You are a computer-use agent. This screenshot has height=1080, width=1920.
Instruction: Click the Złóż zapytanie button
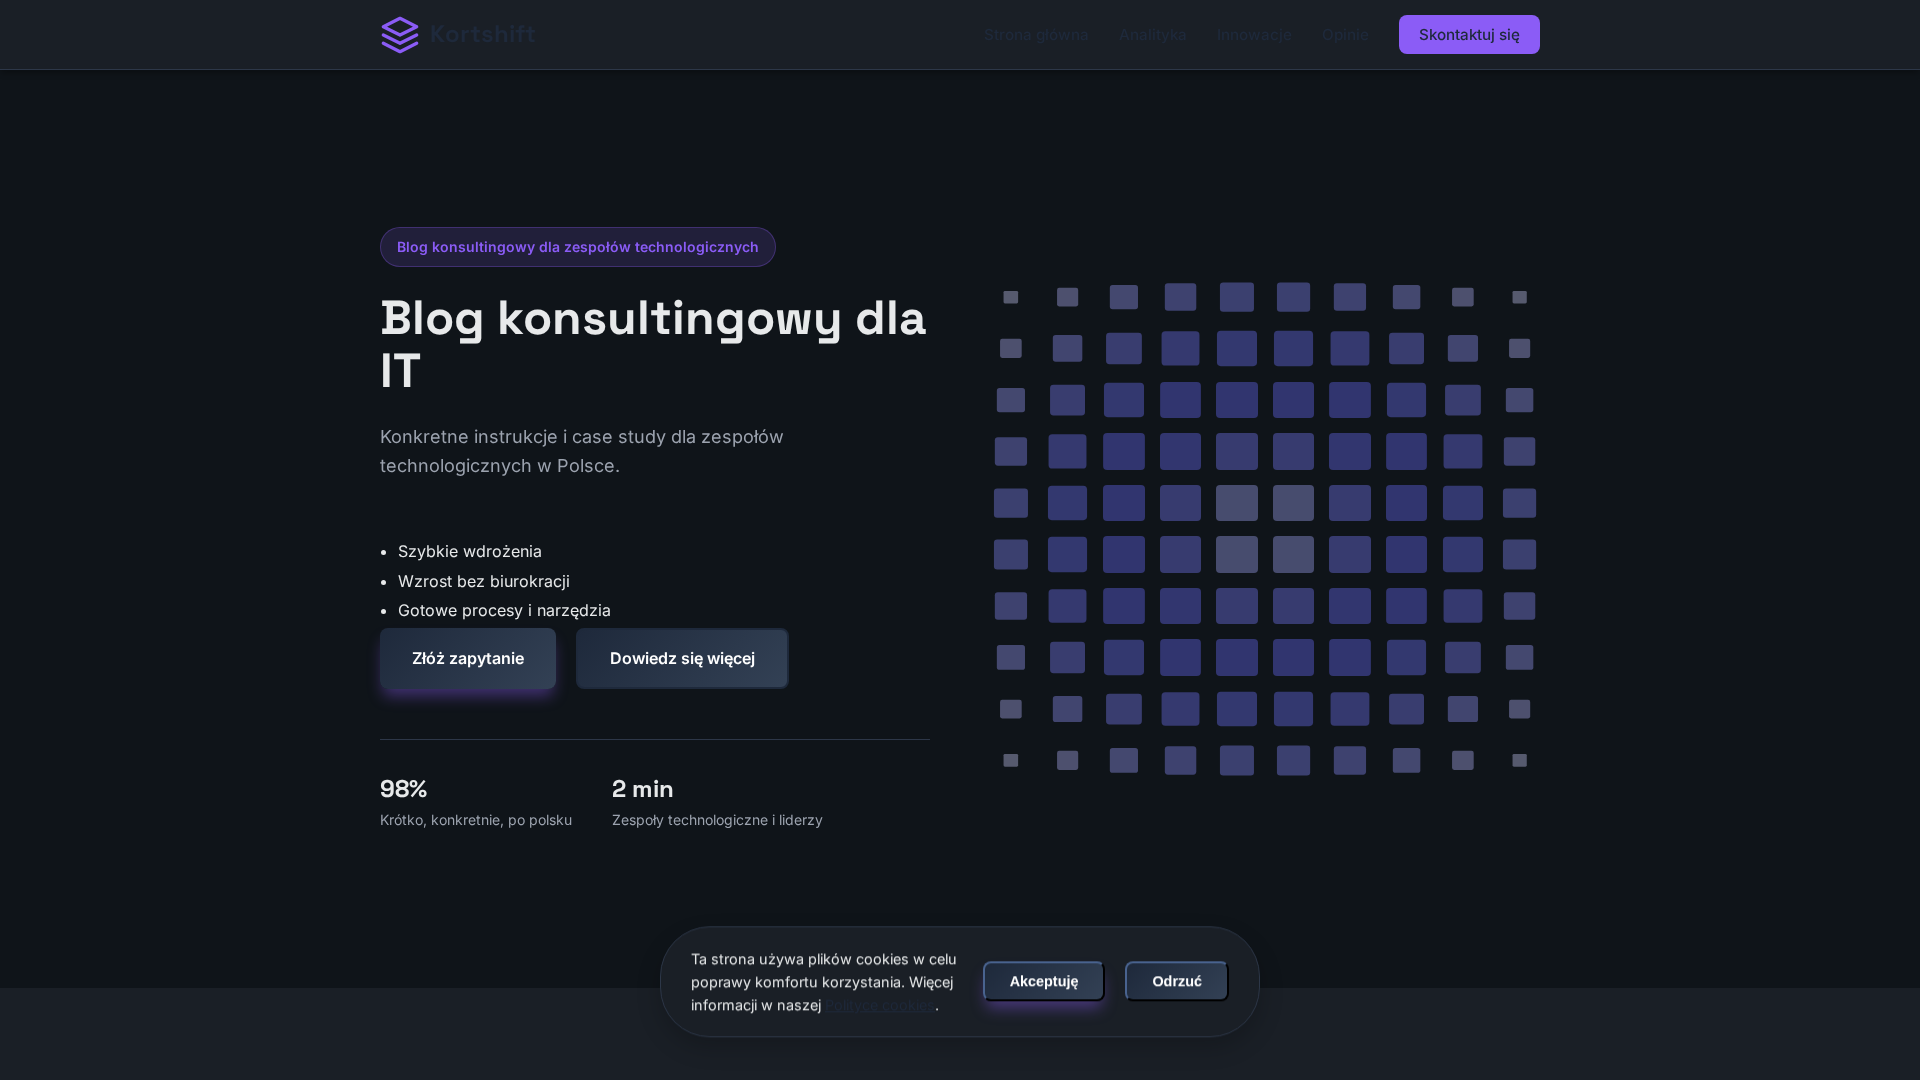(x=468, y=658)
